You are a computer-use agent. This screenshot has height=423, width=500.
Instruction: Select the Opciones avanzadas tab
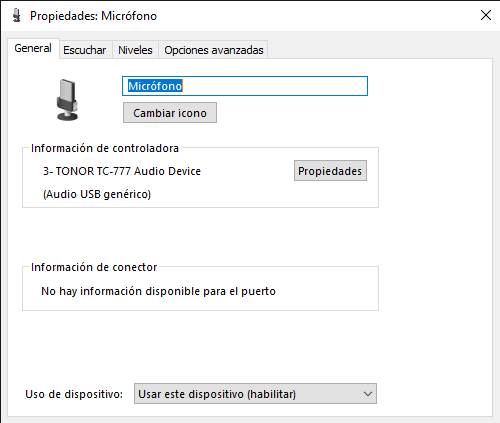click(214, 50)
